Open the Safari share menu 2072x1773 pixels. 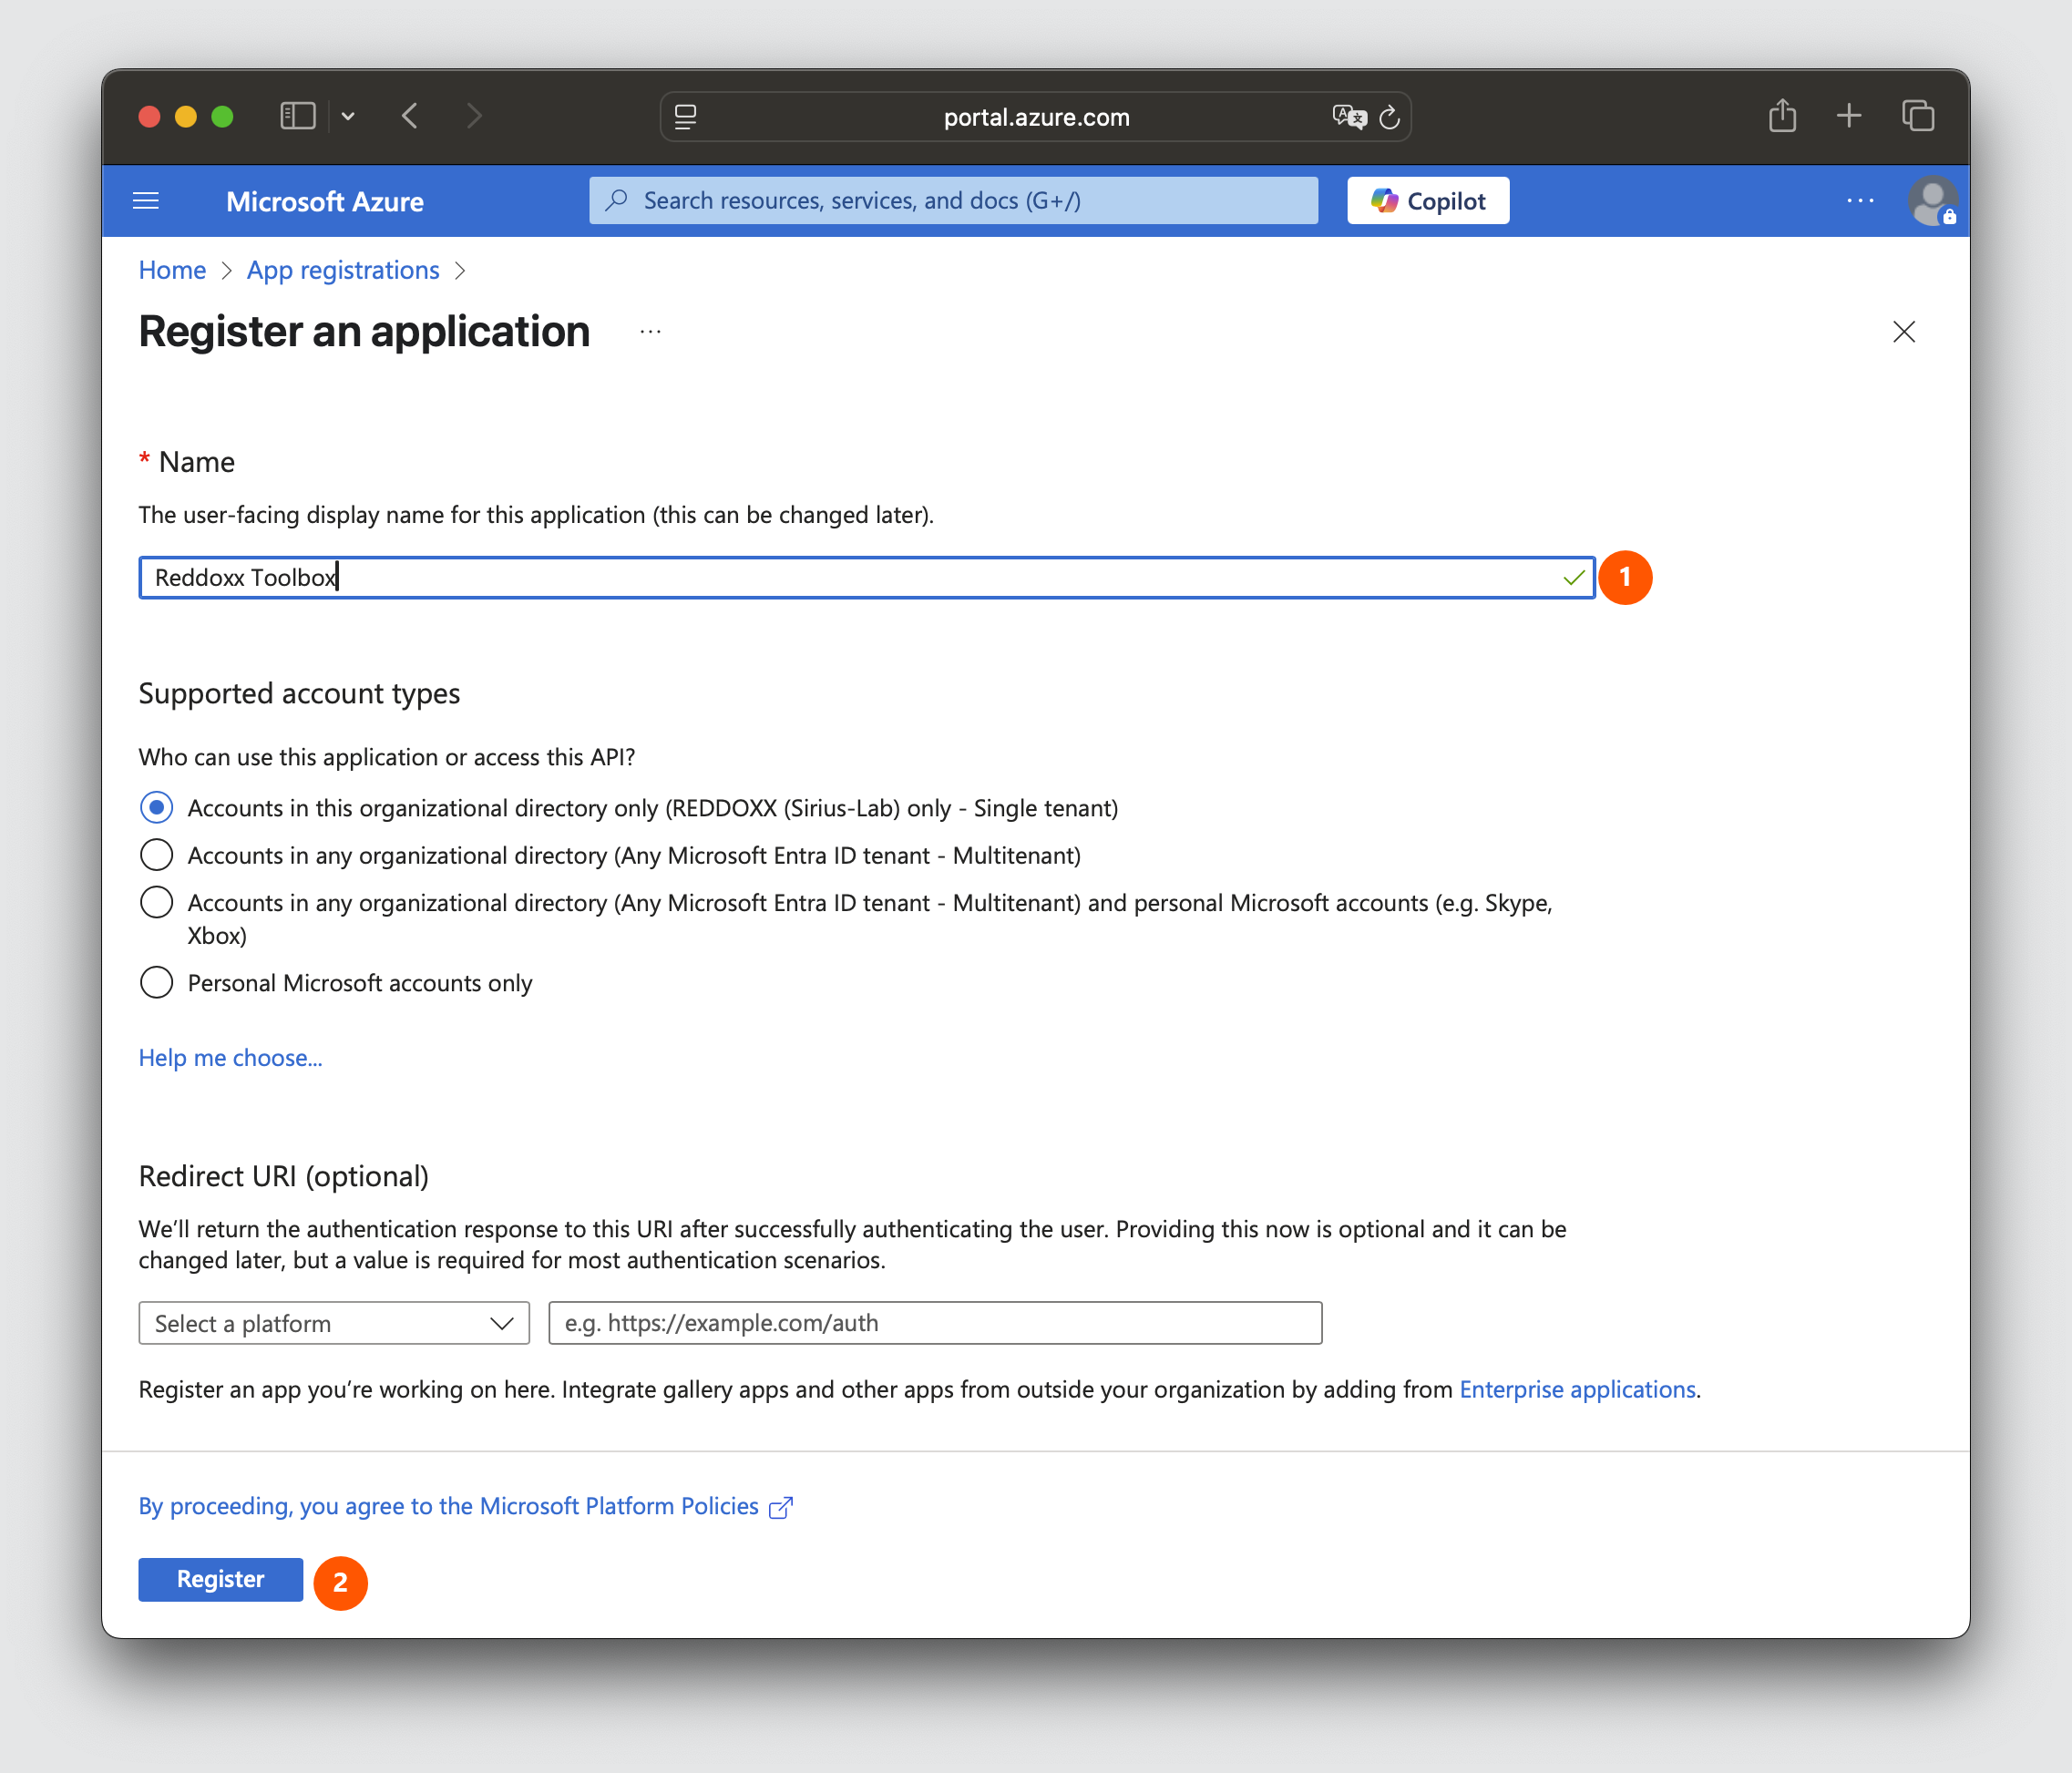point(1782,116)
